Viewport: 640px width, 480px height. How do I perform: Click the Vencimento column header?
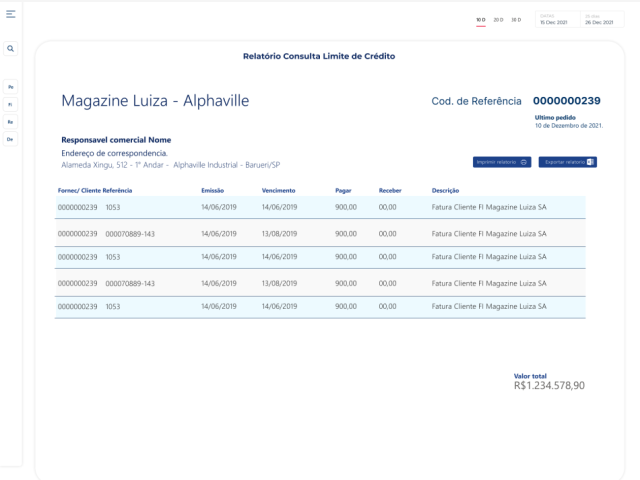point(278,191)
